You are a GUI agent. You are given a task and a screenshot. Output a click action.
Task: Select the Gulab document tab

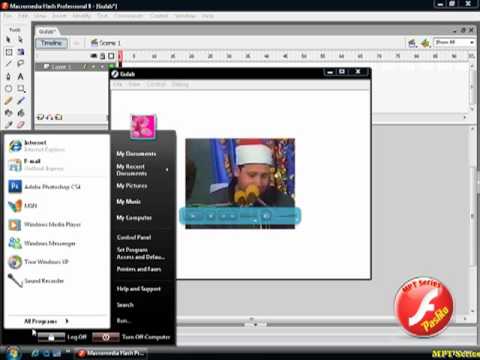(x=47, y=31)
